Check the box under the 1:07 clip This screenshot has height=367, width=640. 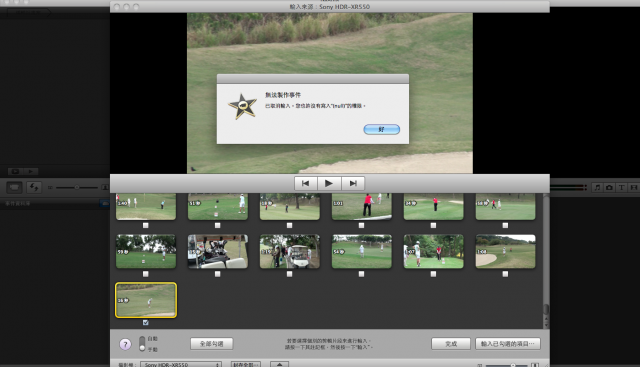pyautogui.click(x=433, y=274)
